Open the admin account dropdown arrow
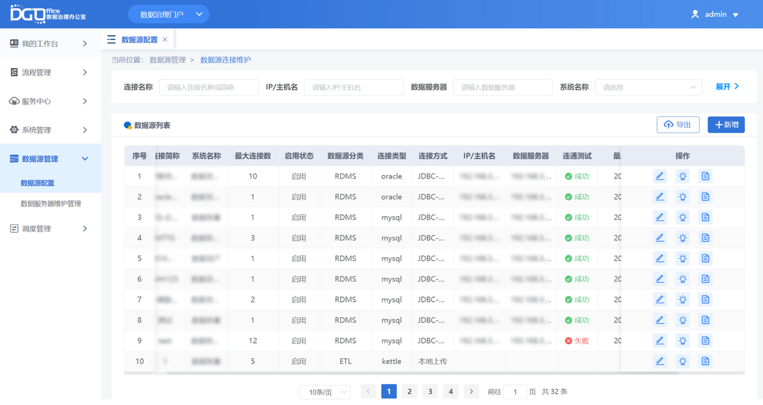This screenshot has height=405, width=763. pyautogui.click(x=736, y=15)
